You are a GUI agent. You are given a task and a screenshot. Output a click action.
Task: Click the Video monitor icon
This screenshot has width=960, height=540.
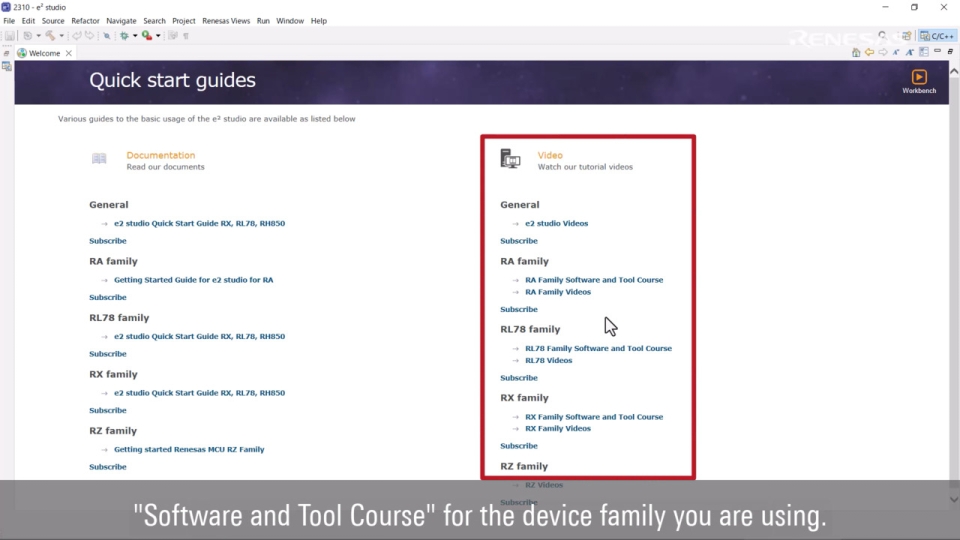(x=510, y=159)
